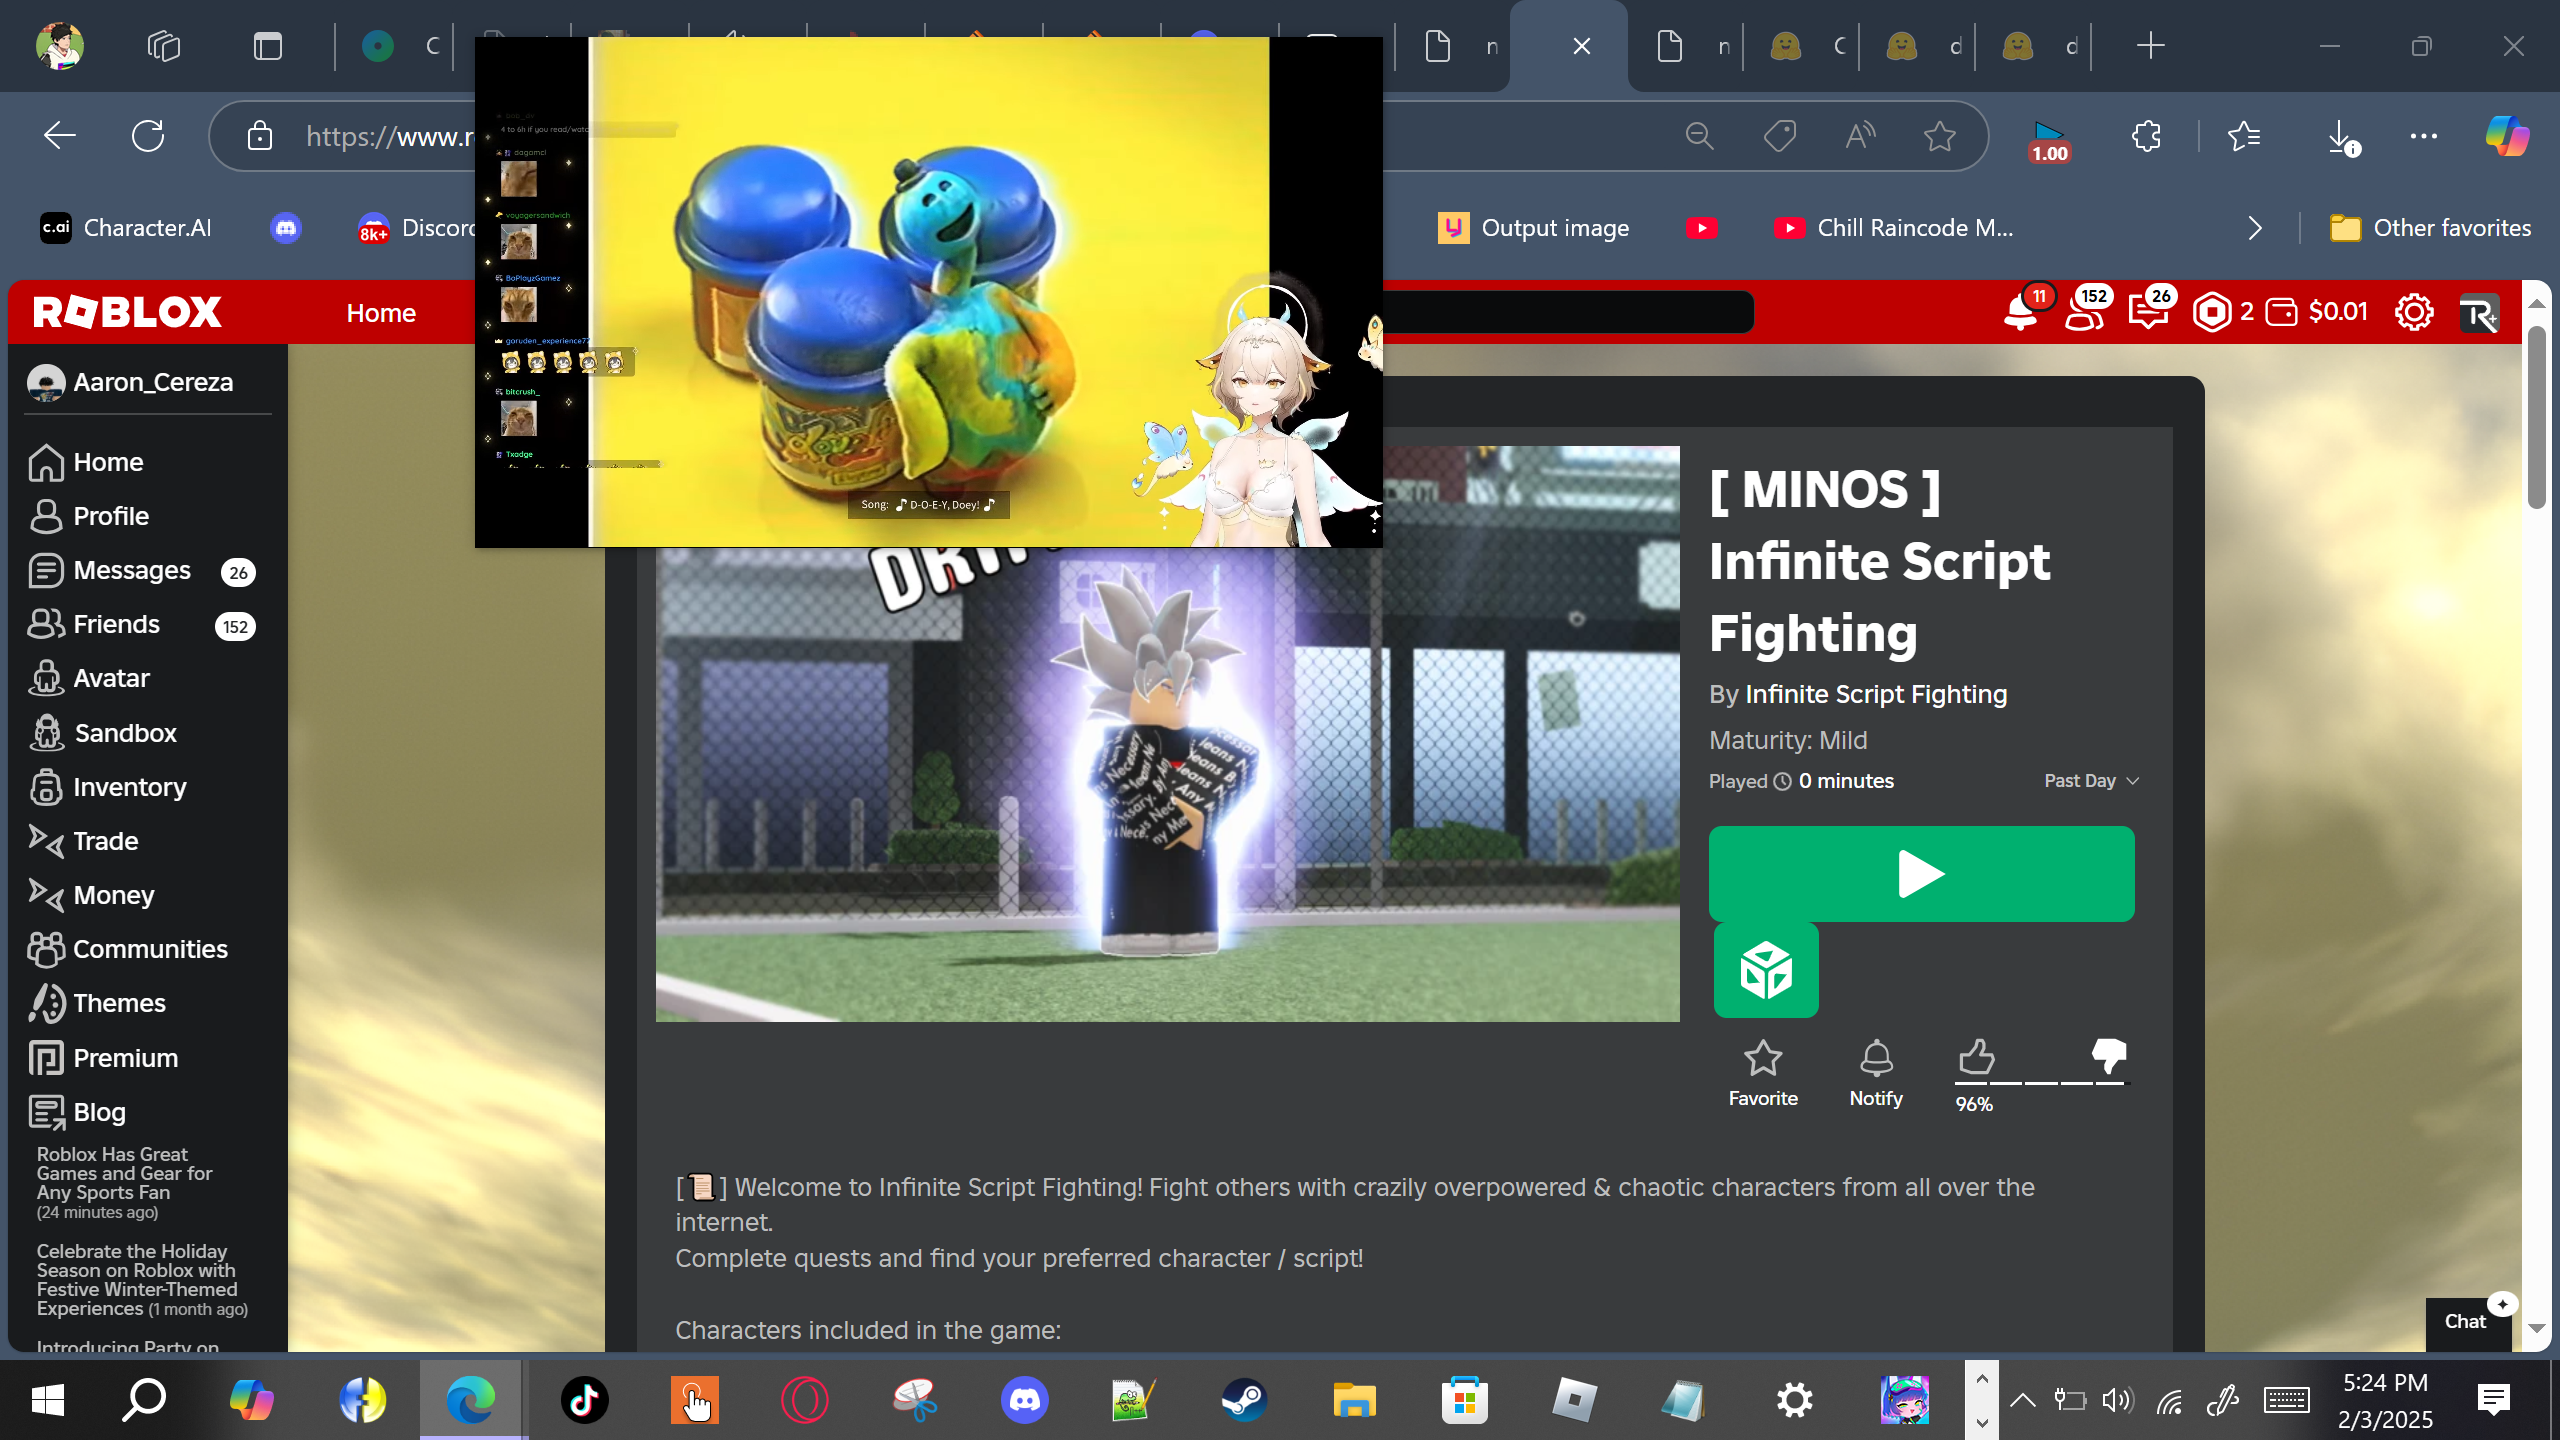The image size is (2560, 1440).
Task: Click the browser back arrow
Action: click(x=60, y=136)
